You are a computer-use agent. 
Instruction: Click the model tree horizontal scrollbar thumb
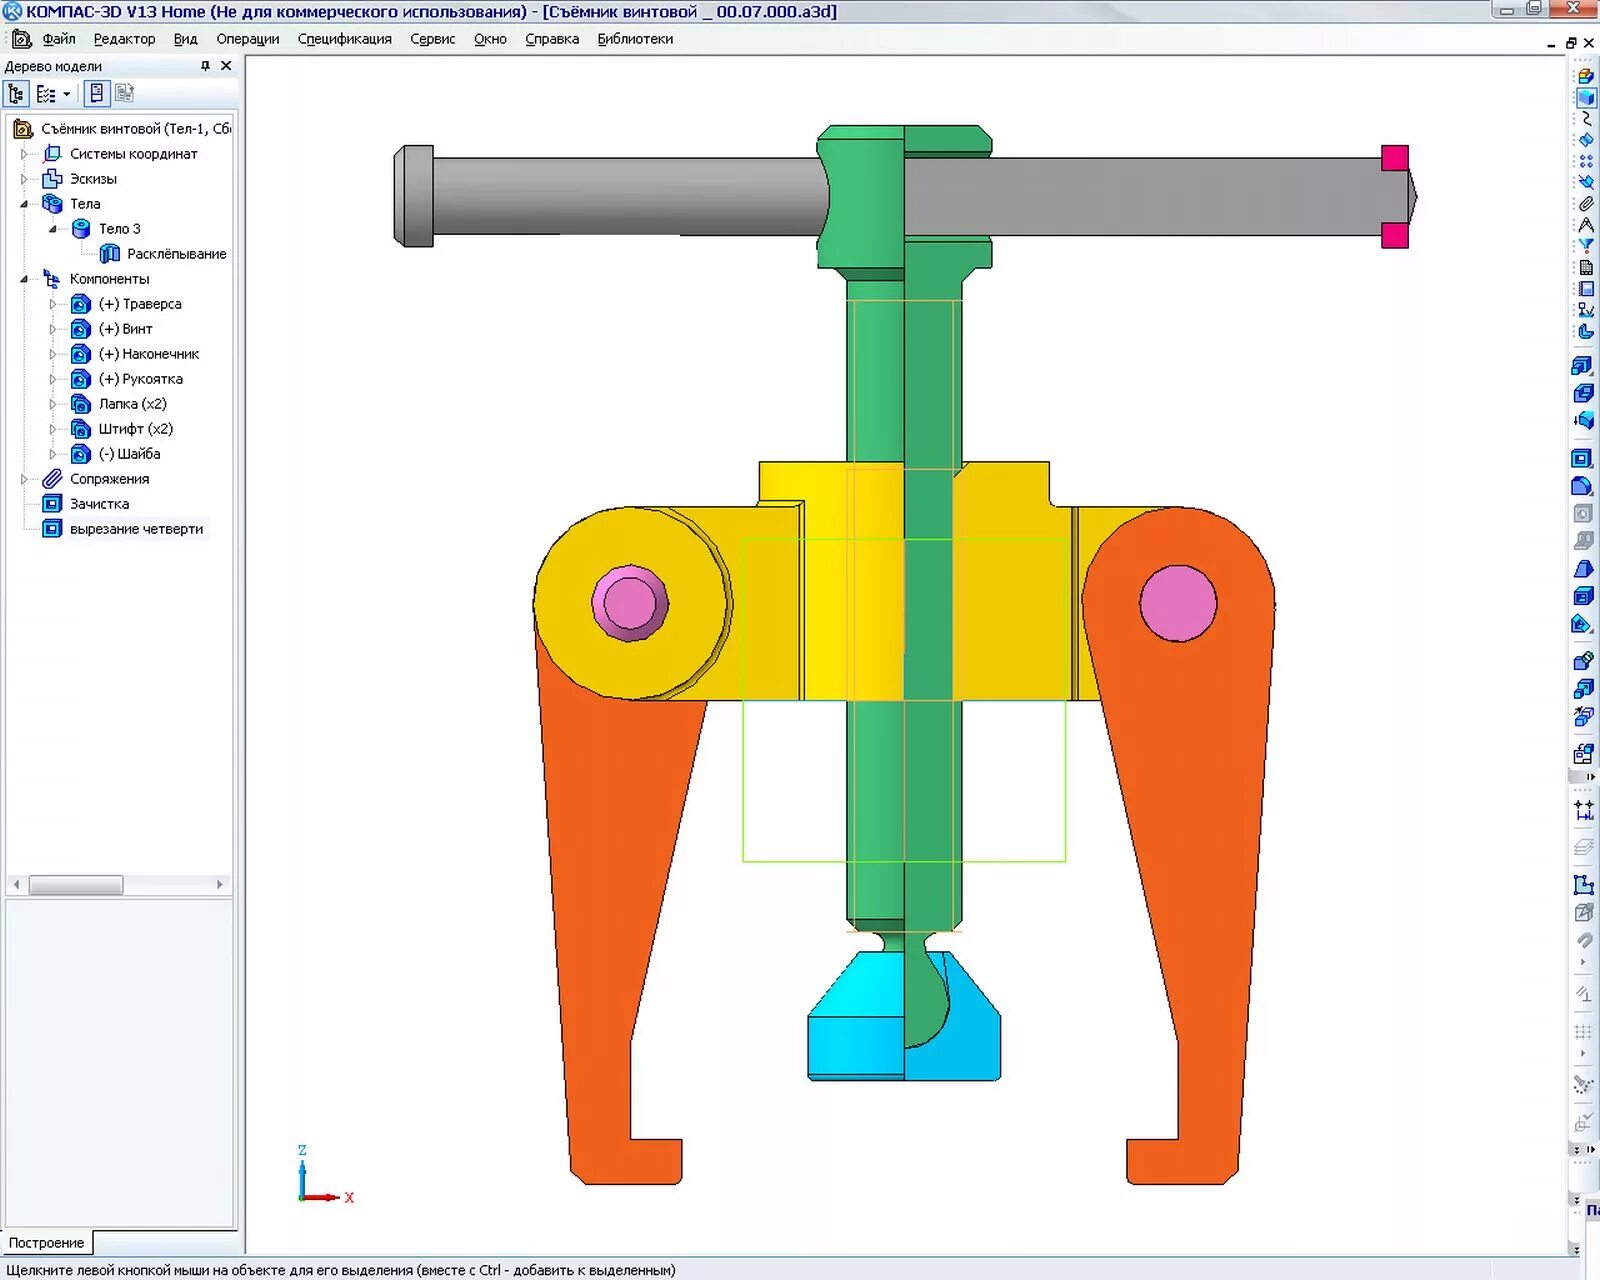[76, 885]
